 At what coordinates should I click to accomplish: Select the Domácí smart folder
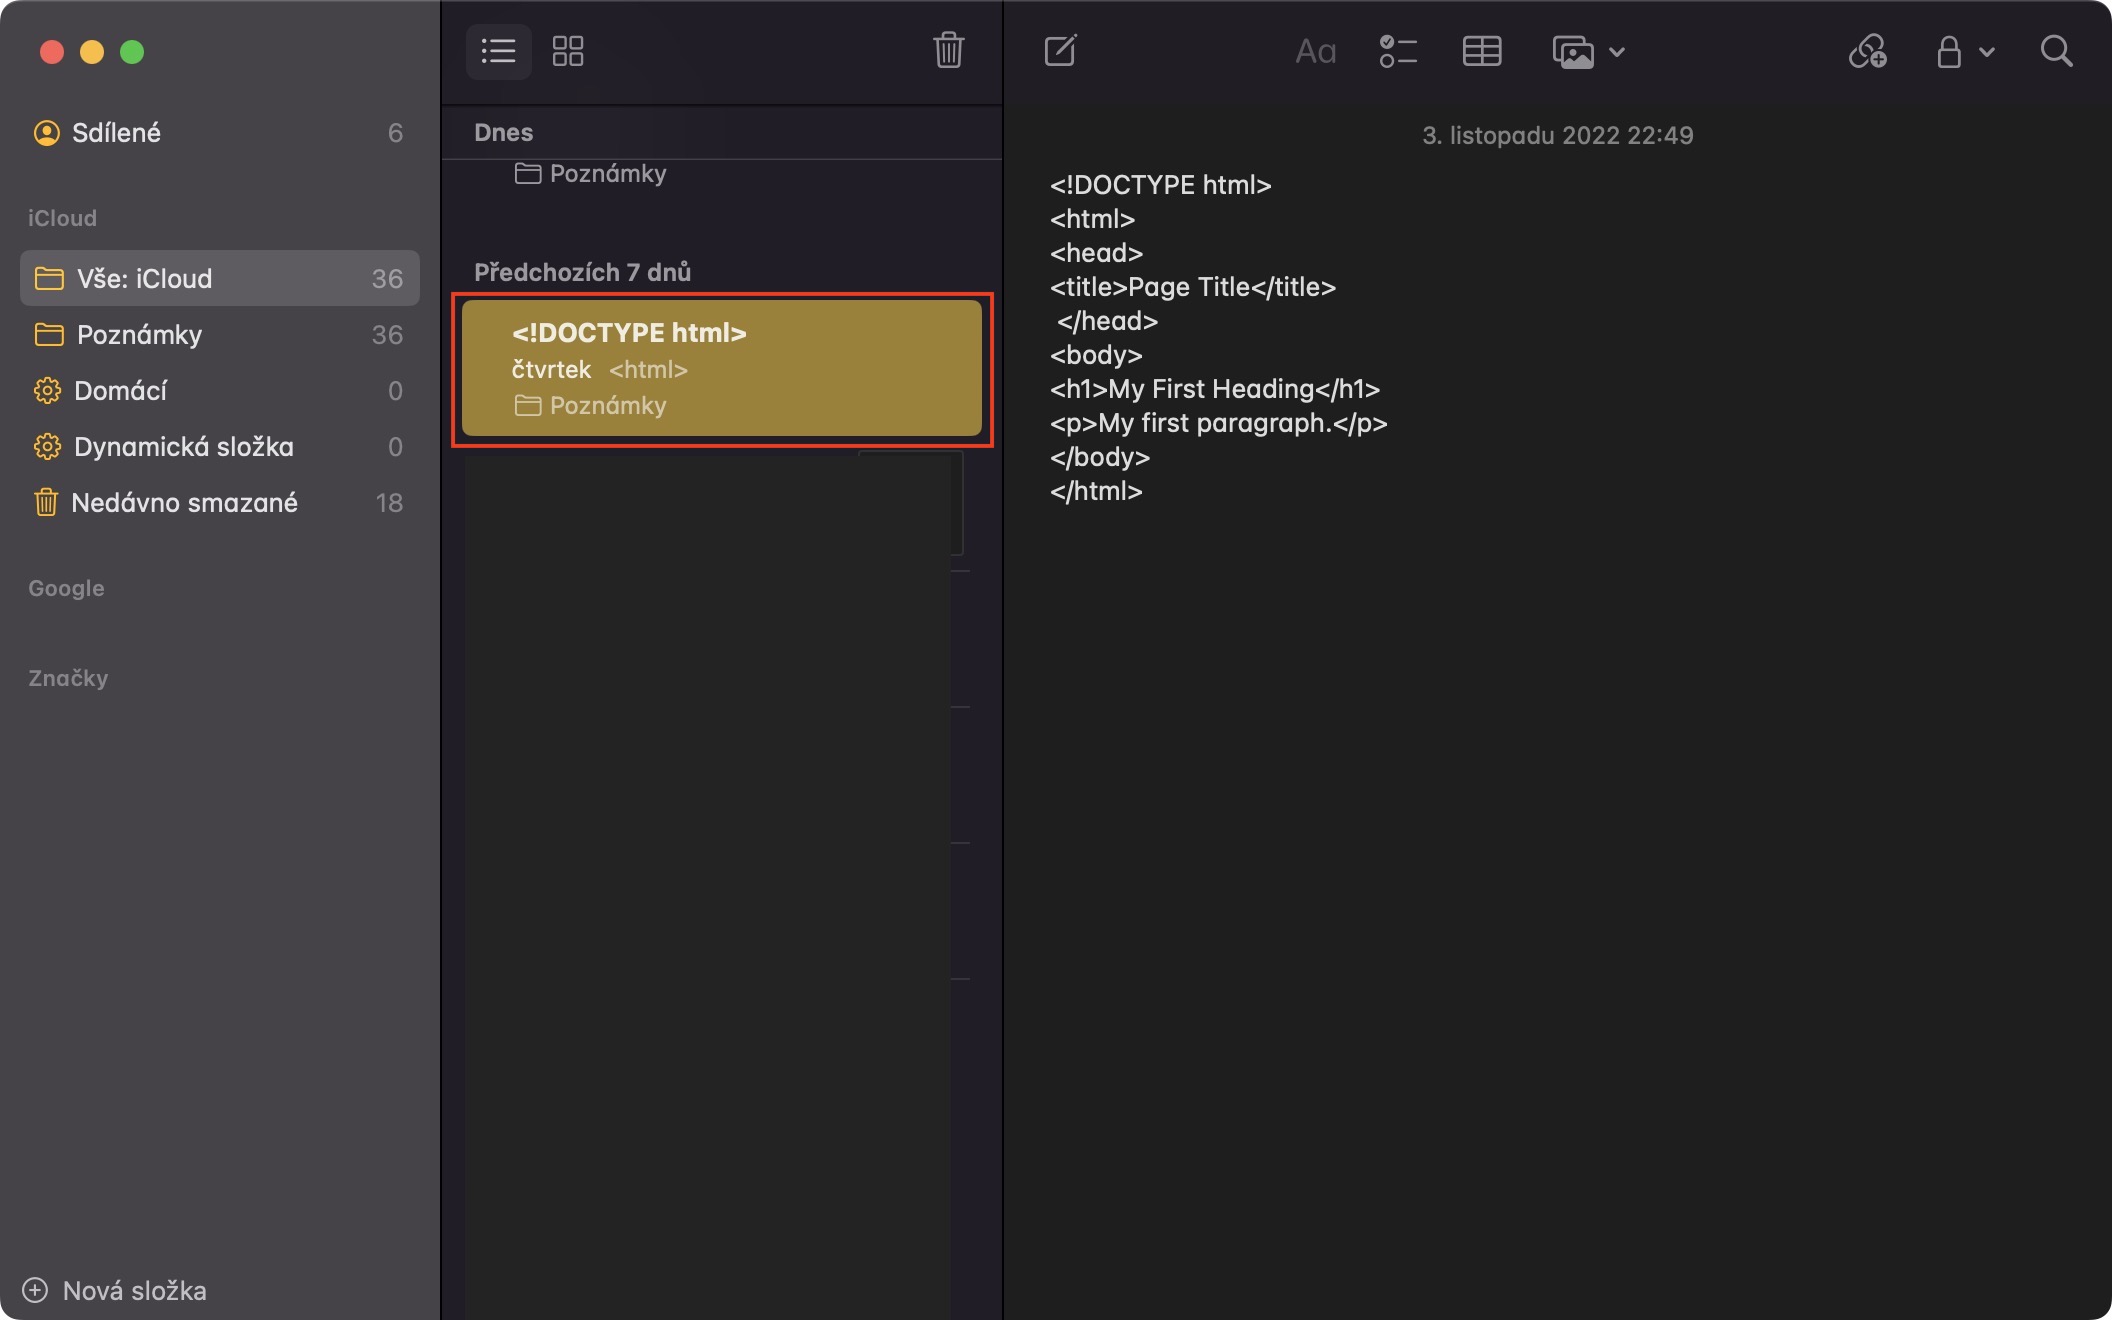point(120,391)
